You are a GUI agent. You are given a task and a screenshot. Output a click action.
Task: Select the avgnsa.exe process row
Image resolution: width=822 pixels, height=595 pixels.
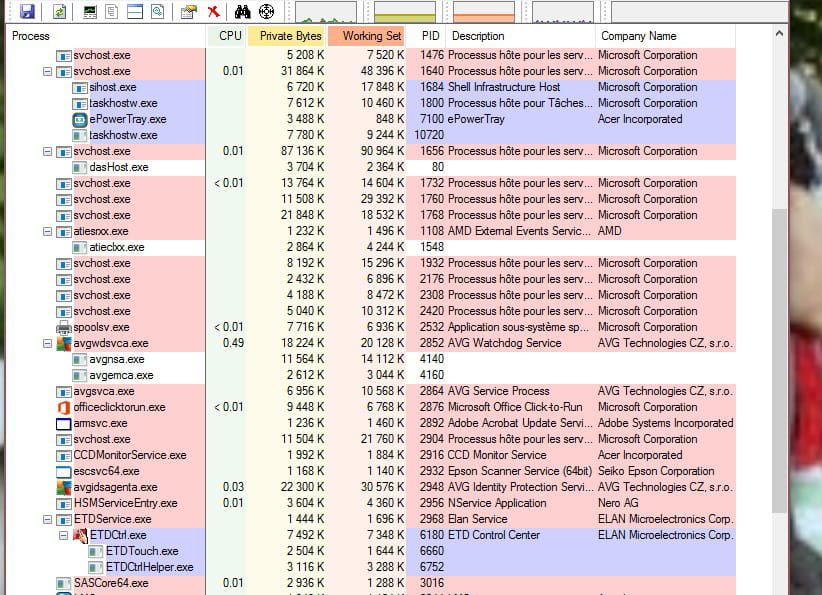(x=371, y=360)
